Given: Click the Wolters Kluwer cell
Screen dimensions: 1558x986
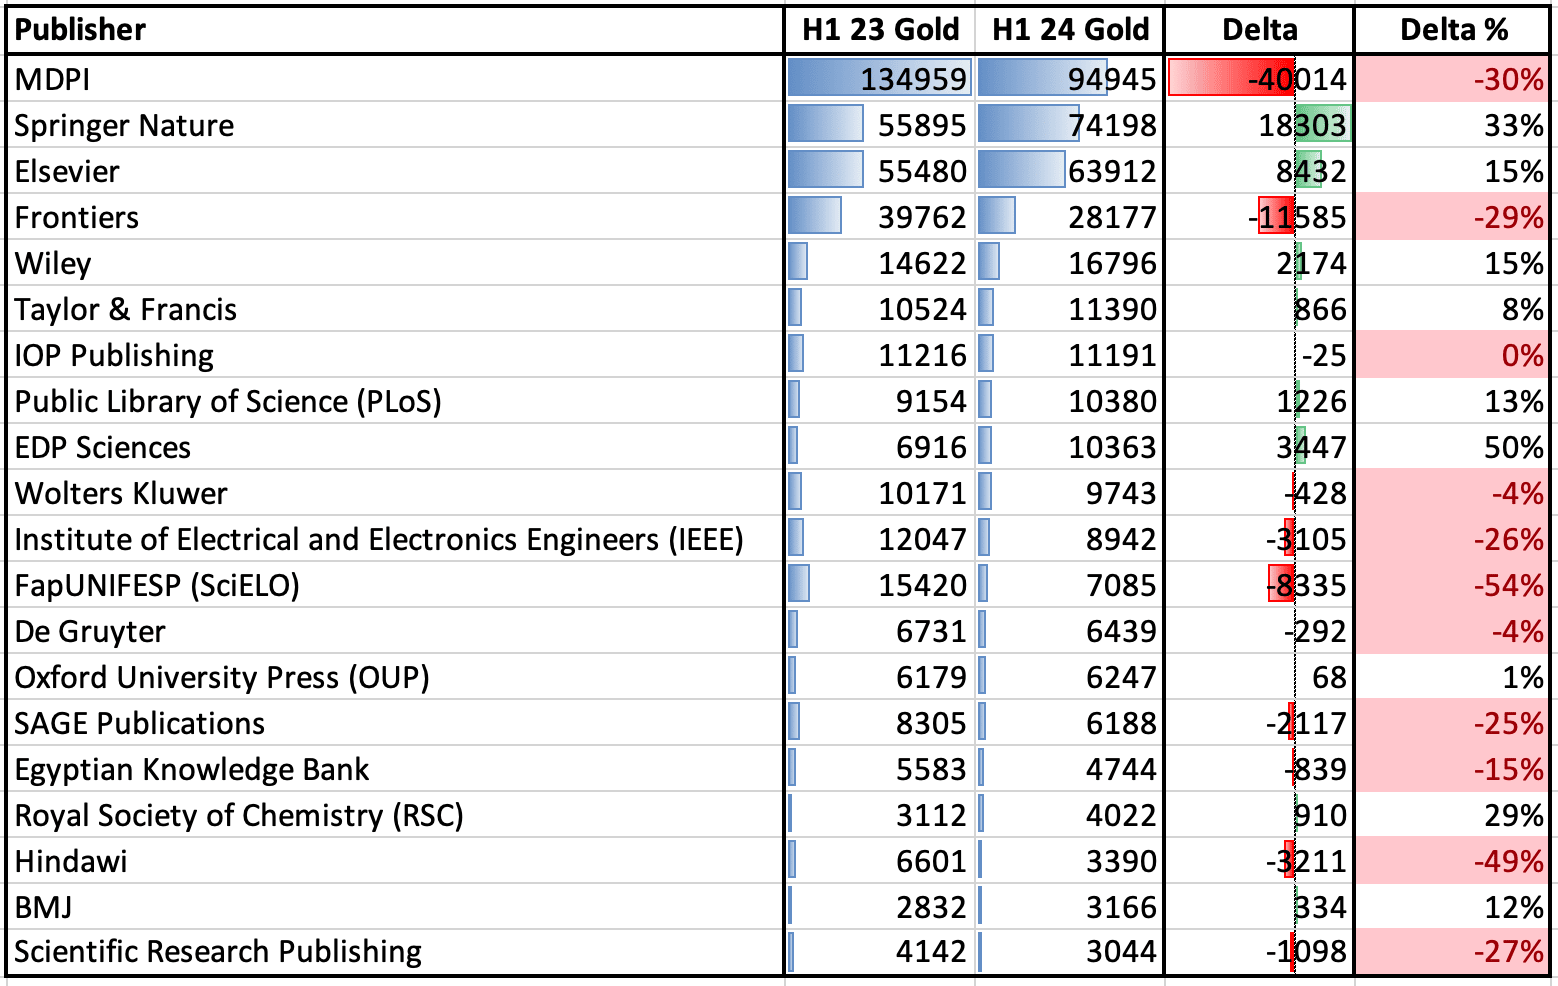Looking at the screenshot, I should [395, 492].
